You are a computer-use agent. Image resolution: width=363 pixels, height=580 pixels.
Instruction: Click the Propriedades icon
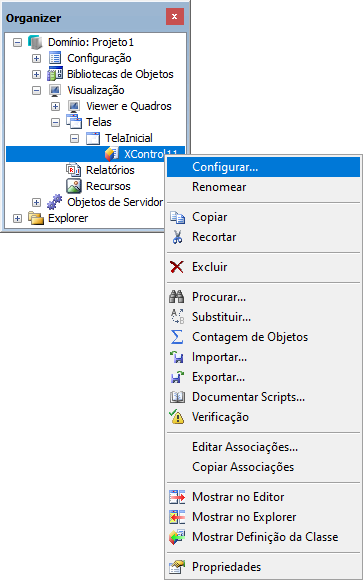coord(177,567)
